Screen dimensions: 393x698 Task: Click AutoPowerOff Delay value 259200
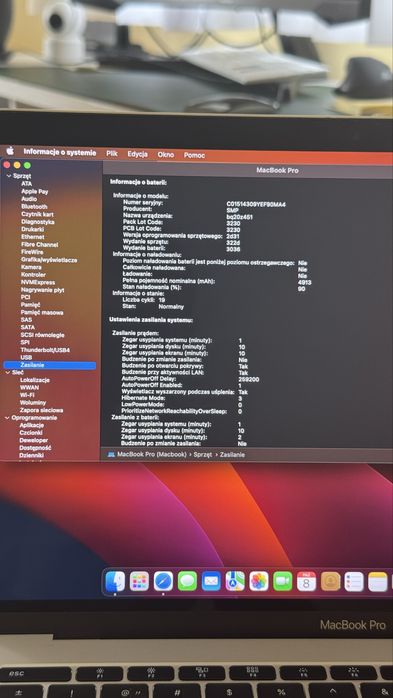pyautogui.click(x=249, y=380)
